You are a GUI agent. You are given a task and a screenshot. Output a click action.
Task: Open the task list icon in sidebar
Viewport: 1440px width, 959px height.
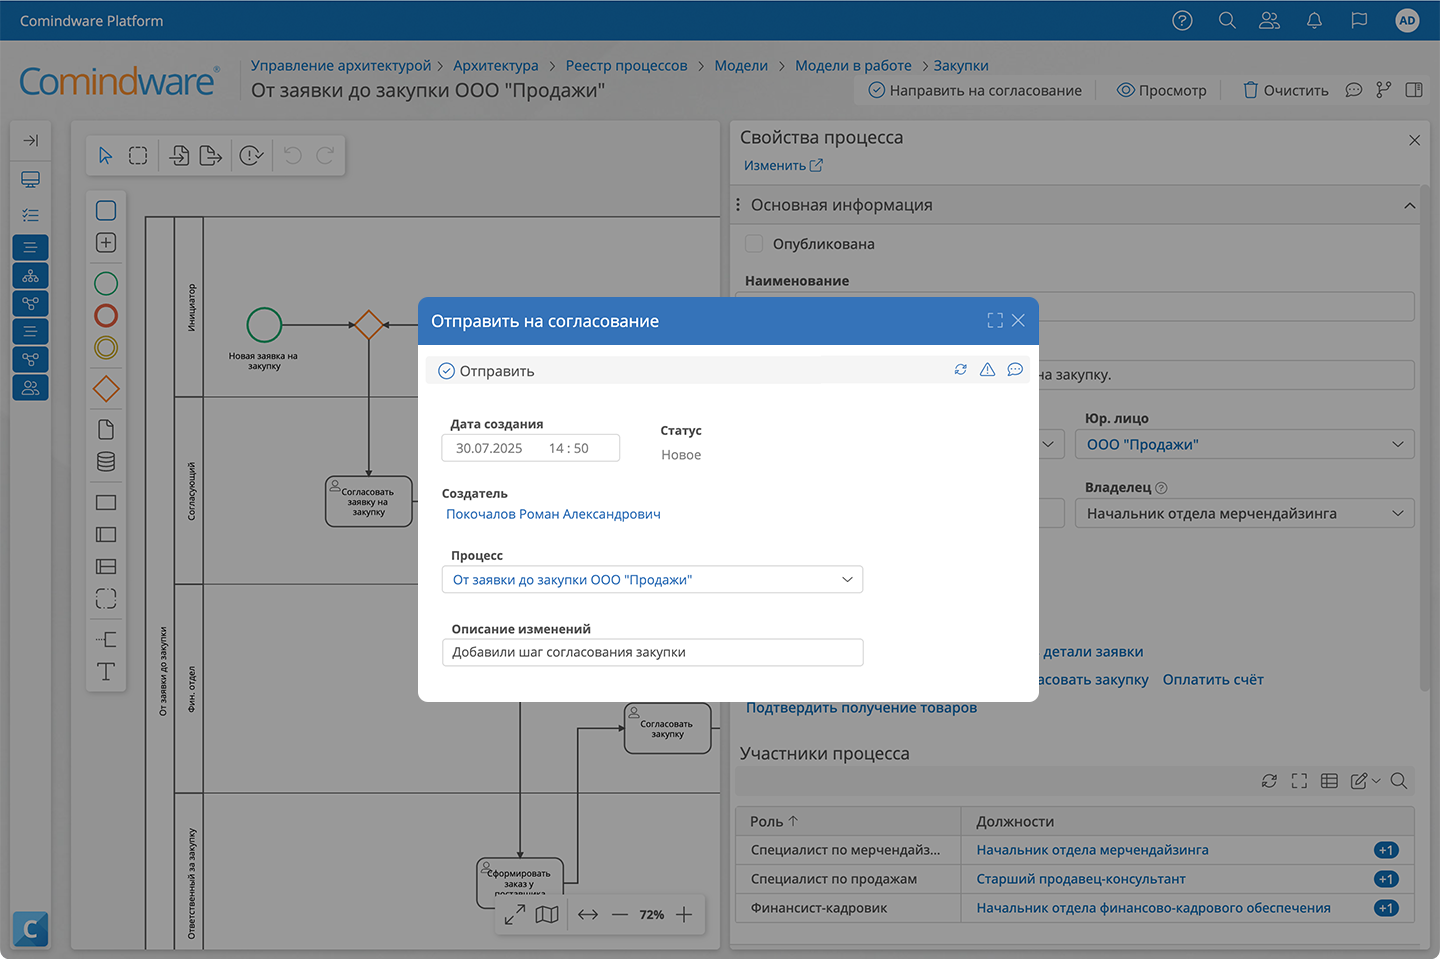pyautogui.click(x=31, y=215)
